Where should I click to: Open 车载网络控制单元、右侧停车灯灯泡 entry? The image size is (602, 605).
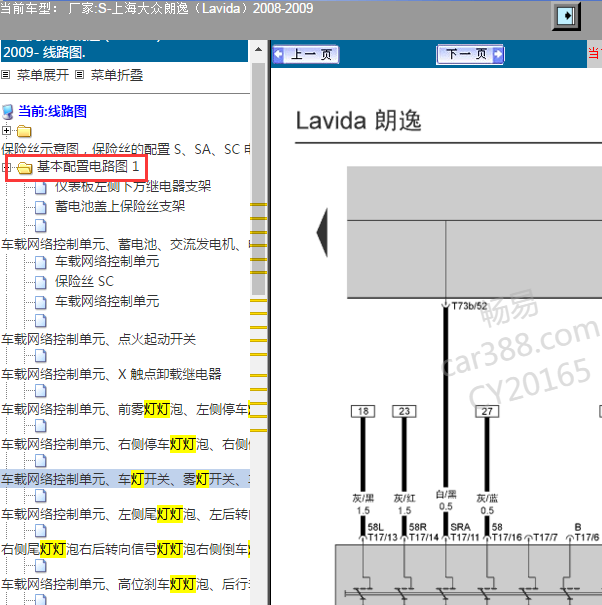126,444
